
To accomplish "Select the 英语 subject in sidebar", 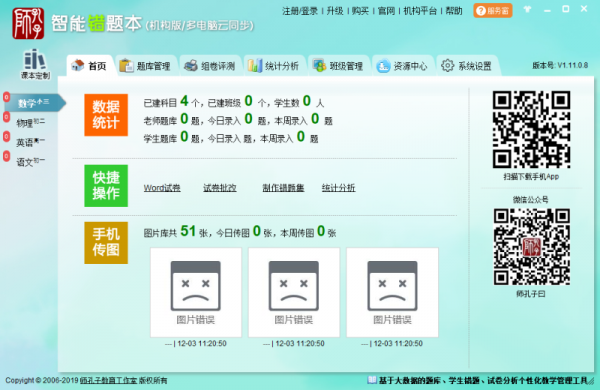I will click(30, 142).
